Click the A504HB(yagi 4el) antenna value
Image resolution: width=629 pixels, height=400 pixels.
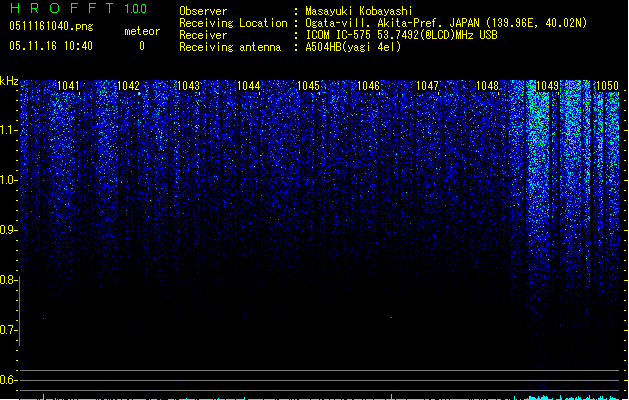(353, 47)
